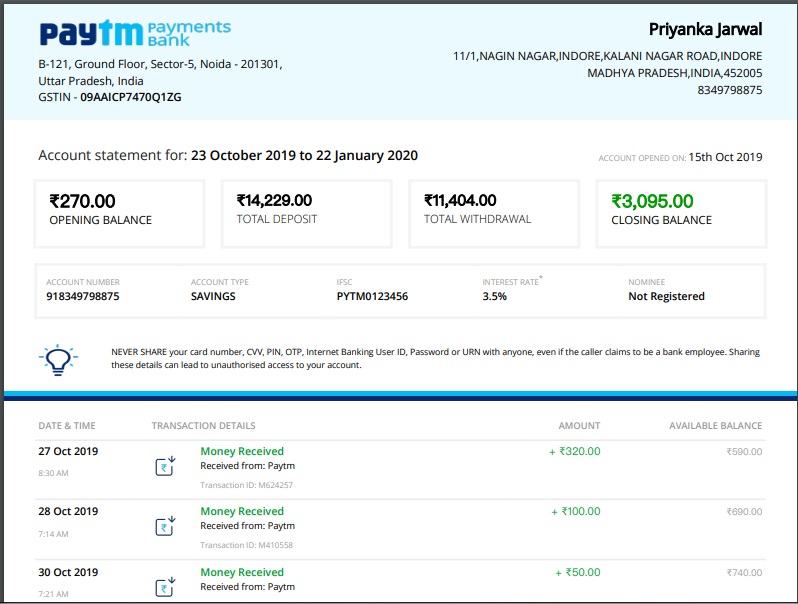Click the ₹11,404.00 total withdrawal amount
Viewport: 798px width, 604px height.
pyautogui.click(x=460, y=200)
